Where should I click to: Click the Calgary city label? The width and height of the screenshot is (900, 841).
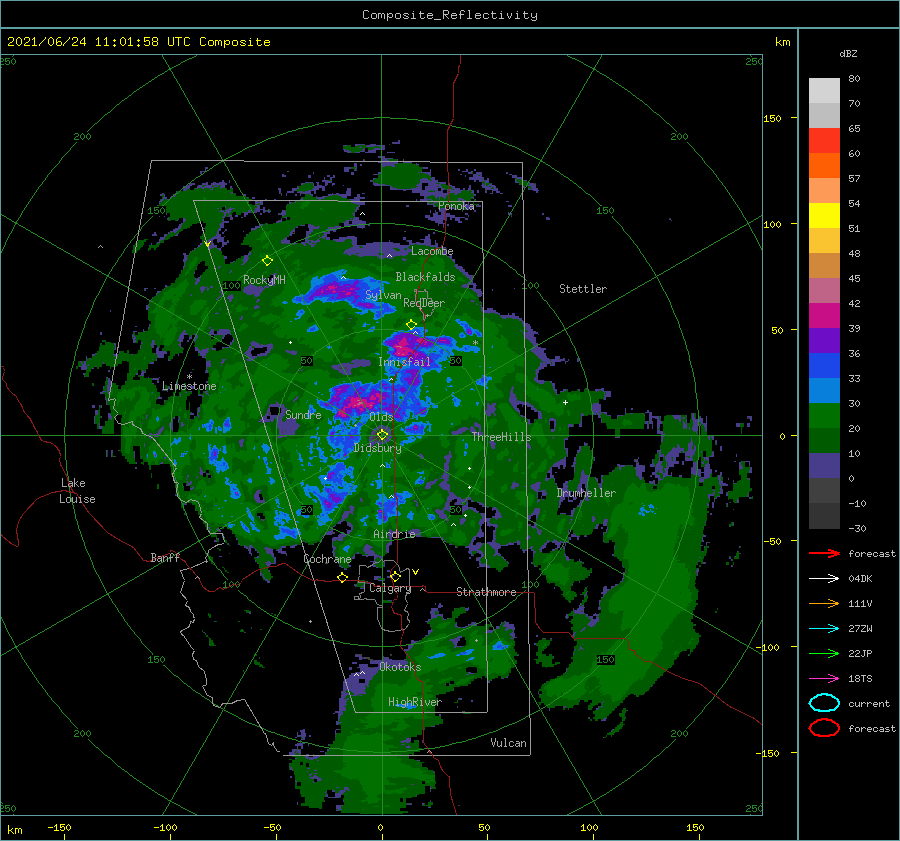coord(390,588)
